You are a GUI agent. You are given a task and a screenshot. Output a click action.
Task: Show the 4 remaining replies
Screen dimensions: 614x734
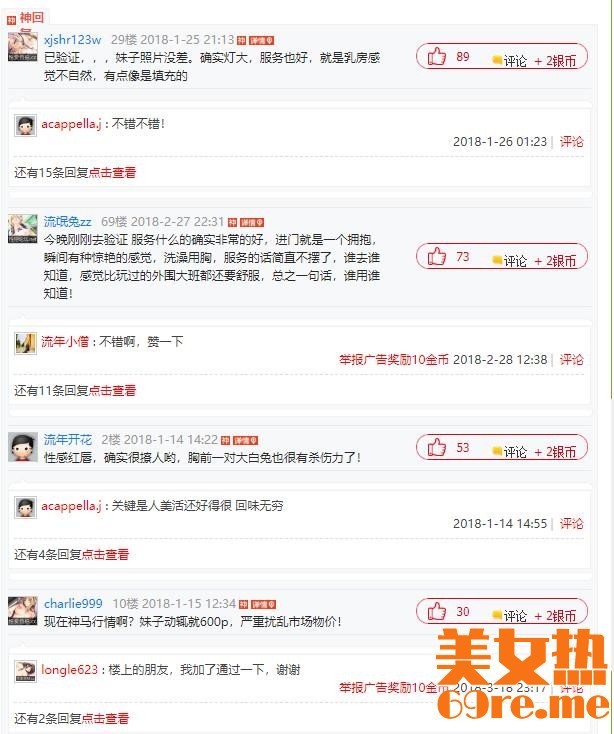tap(105, 555)
